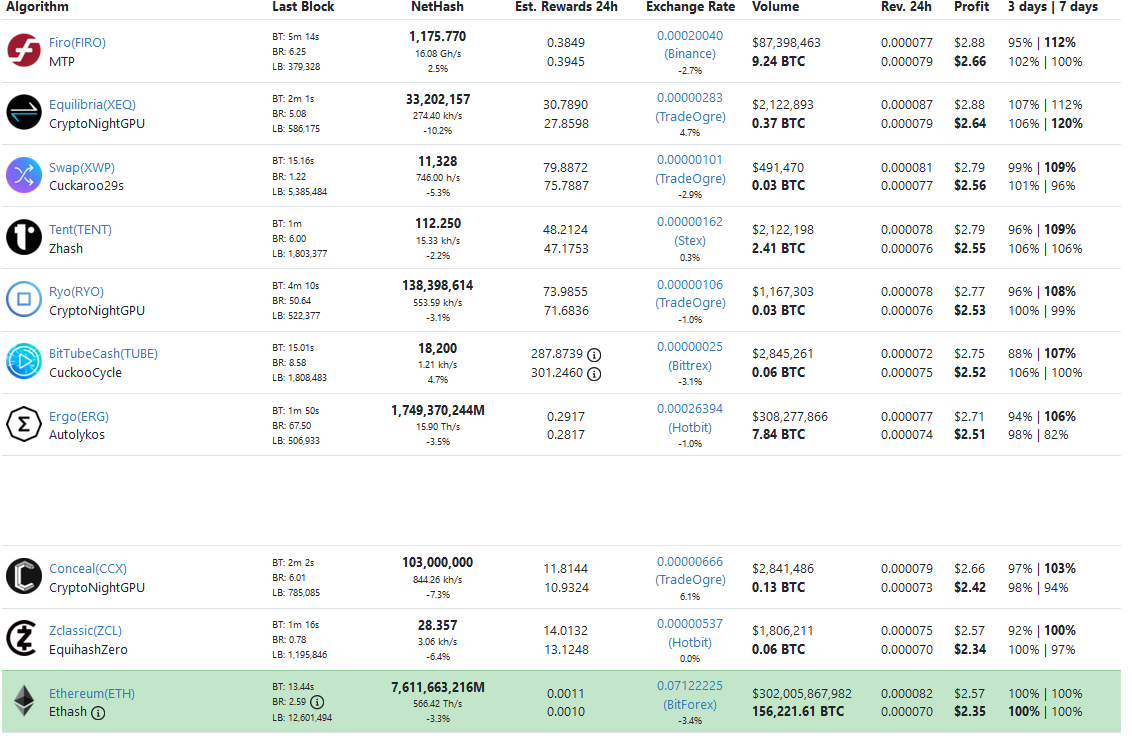Screen dimensions: 1132x738
Task: Click the NetHash column header
Action: [x=437, y=6]
